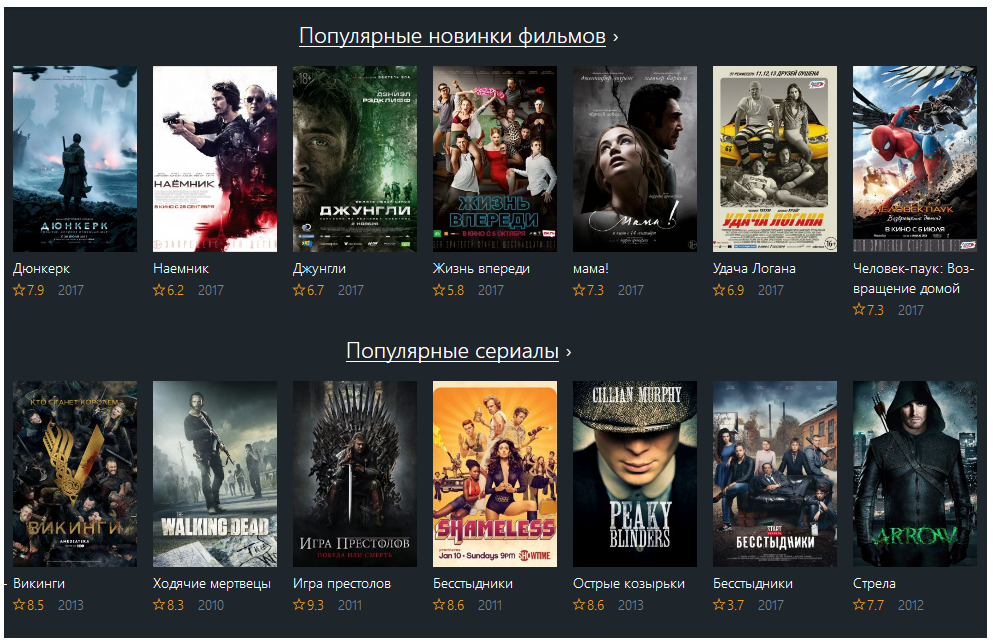Screen dimensions: 993x644
Task: Click the Удача Логана poster
Action: coord(775,159)
